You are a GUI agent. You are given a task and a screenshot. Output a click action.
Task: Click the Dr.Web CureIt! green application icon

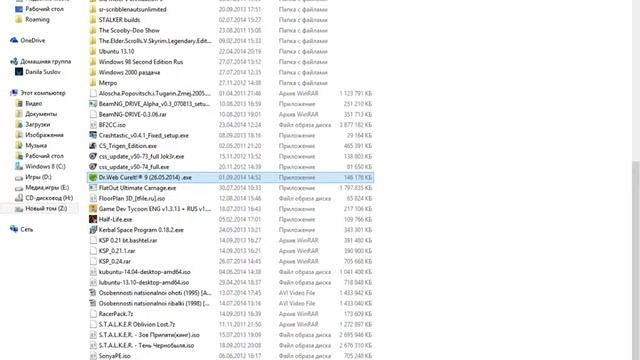coord(93,177)
